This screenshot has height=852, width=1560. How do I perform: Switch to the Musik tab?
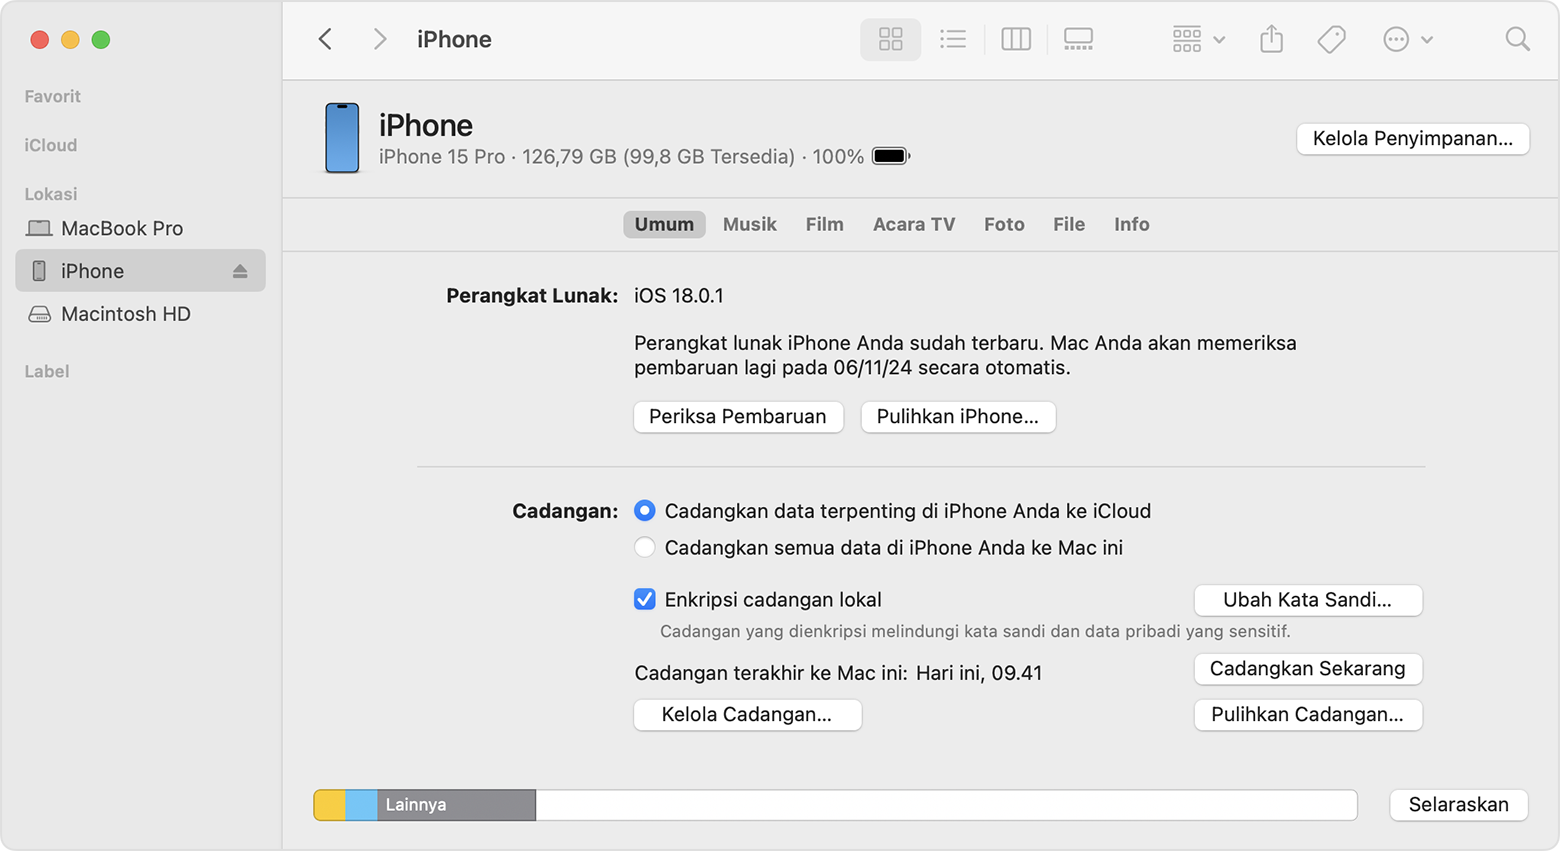750,224
